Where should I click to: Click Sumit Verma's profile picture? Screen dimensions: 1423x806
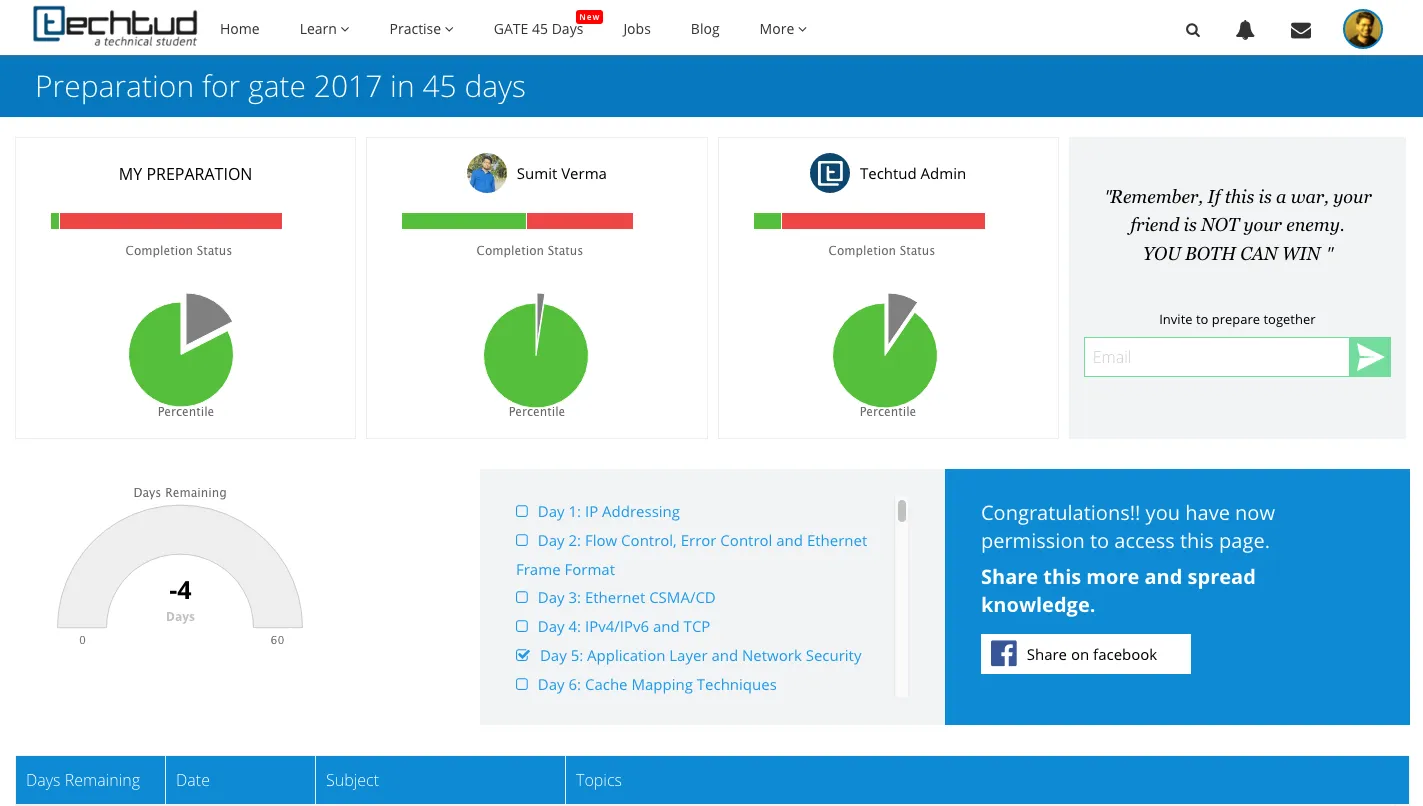tap(487, 173)
